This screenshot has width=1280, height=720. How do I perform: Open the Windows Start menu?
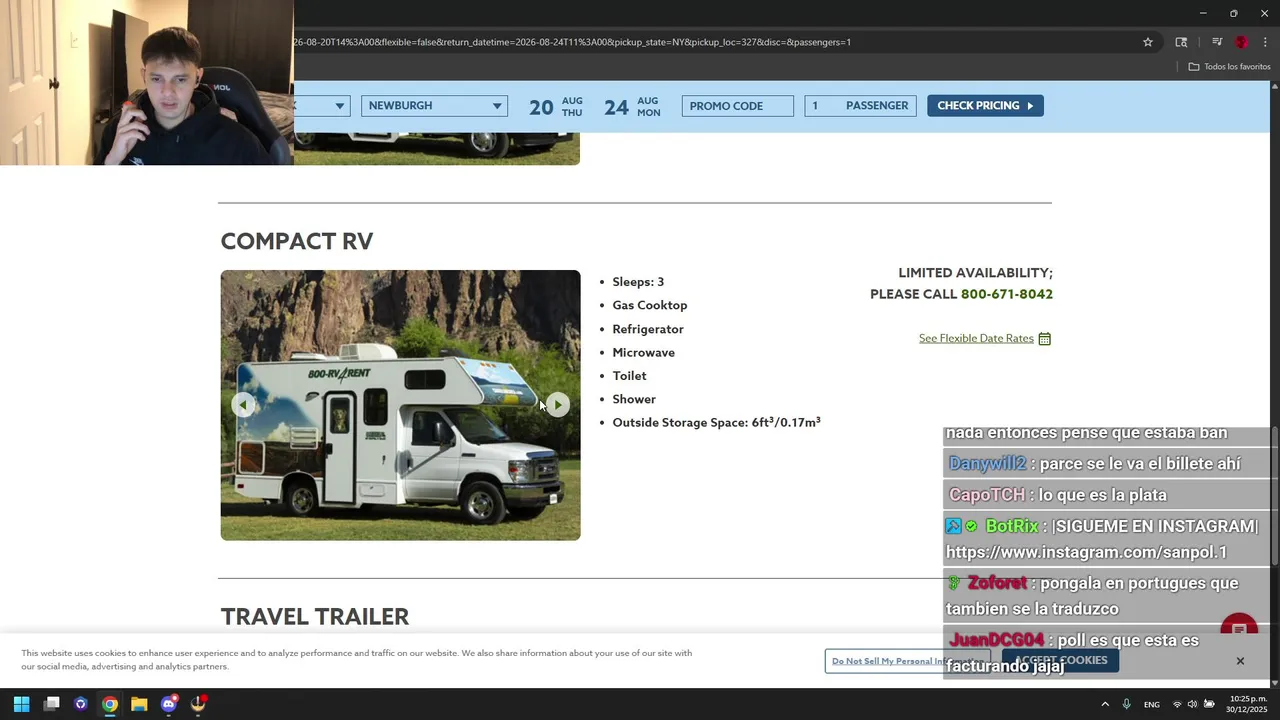21,704
